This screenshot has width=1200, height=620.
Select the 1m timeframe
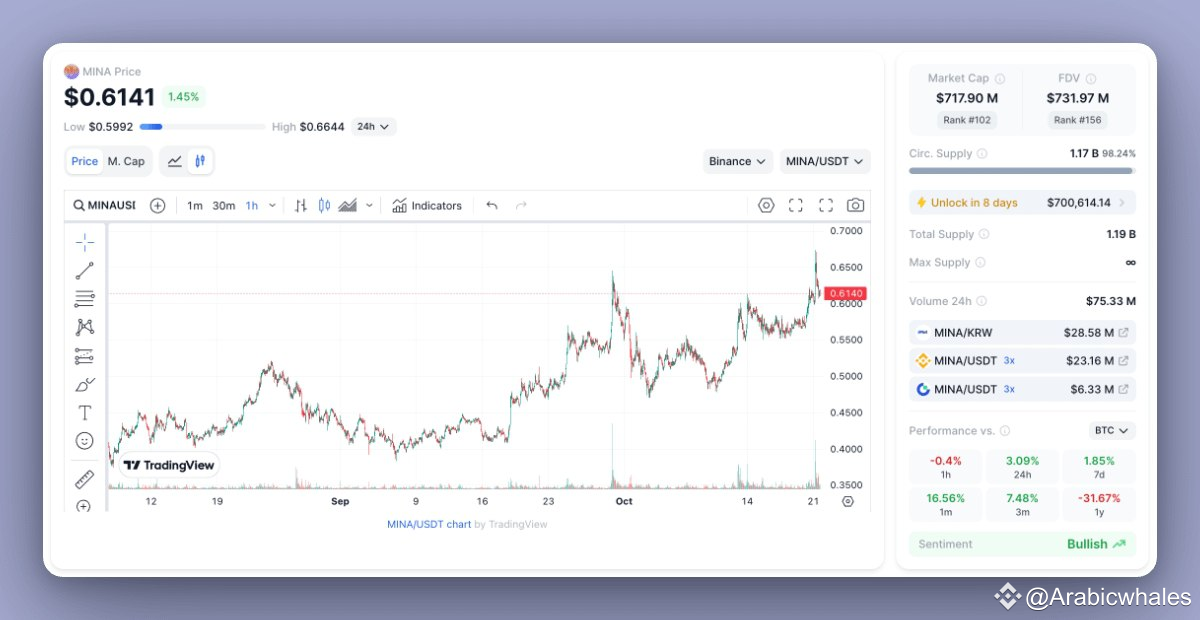195,205
